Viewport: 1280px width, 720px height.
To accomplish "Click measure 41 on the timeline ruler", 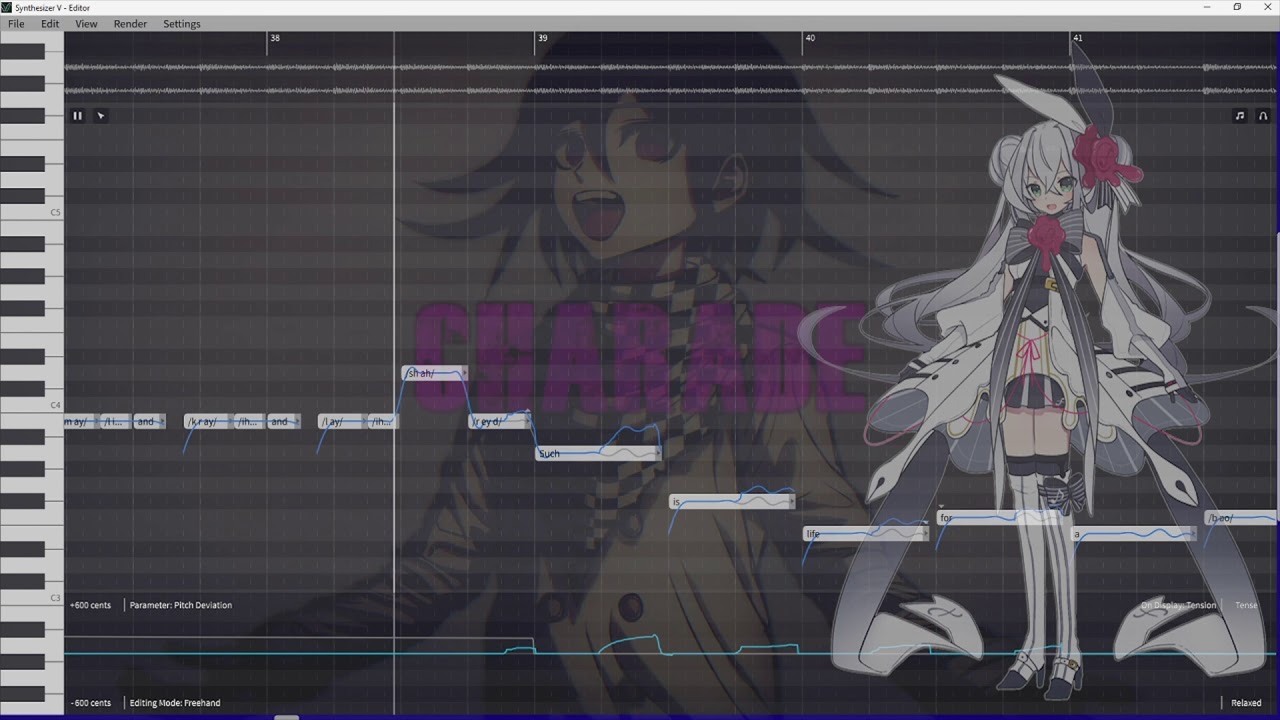I will pyautogui.click(x=1077, y=38).
